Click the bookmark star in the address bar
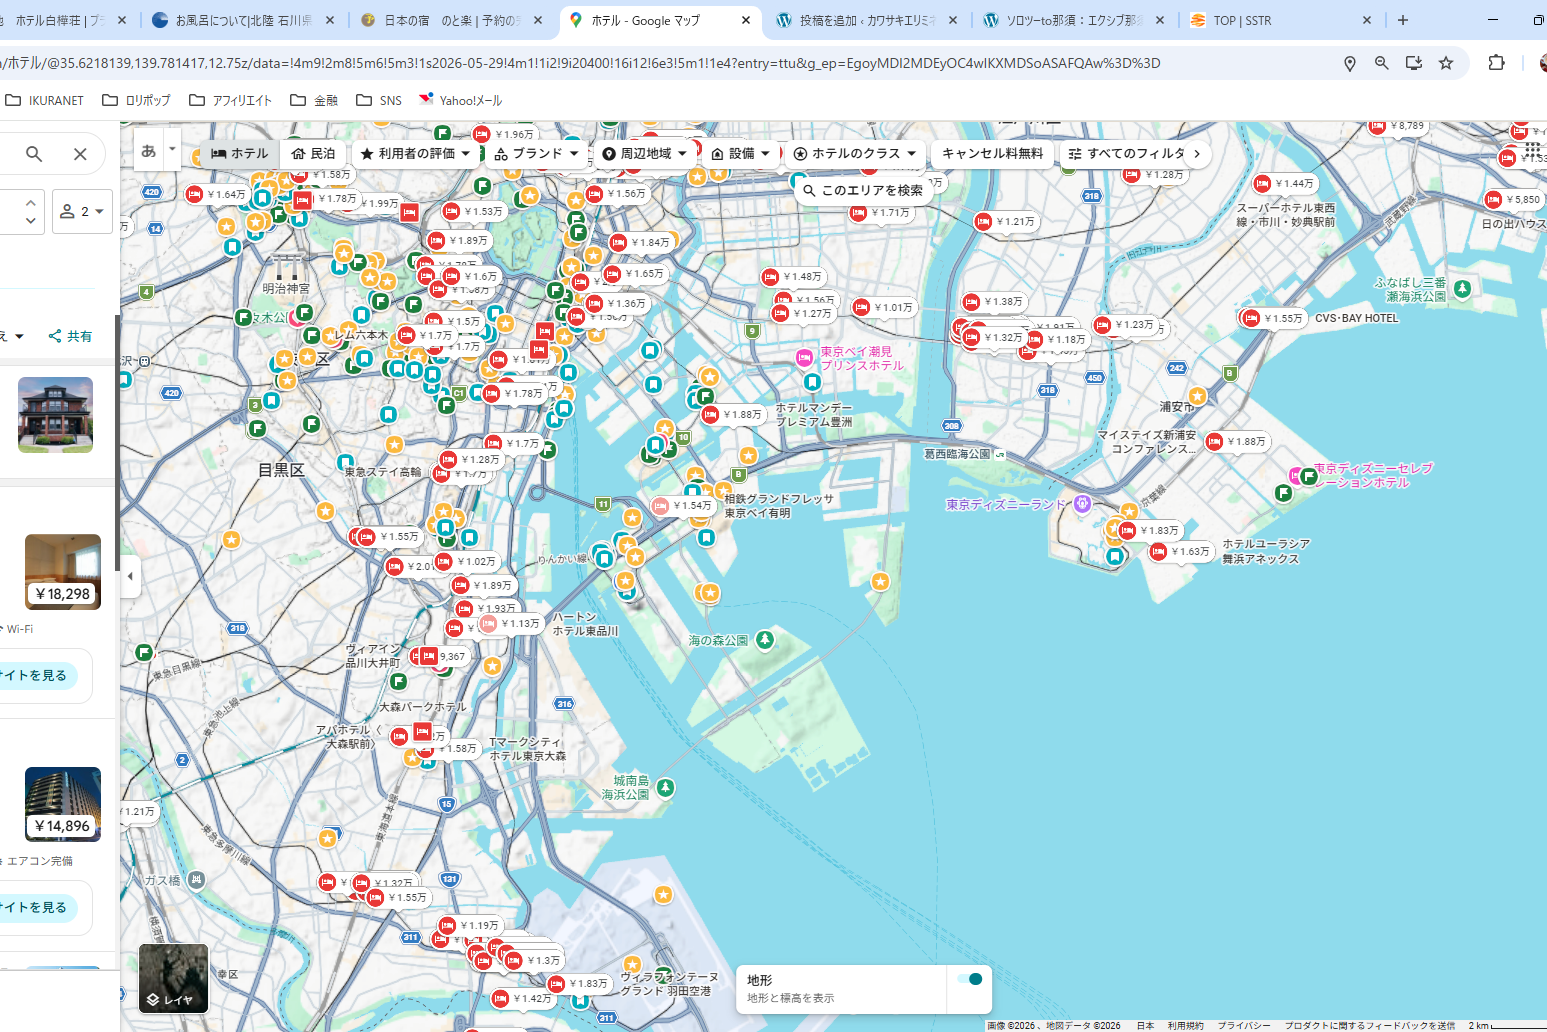 [x=1445, y=63]
